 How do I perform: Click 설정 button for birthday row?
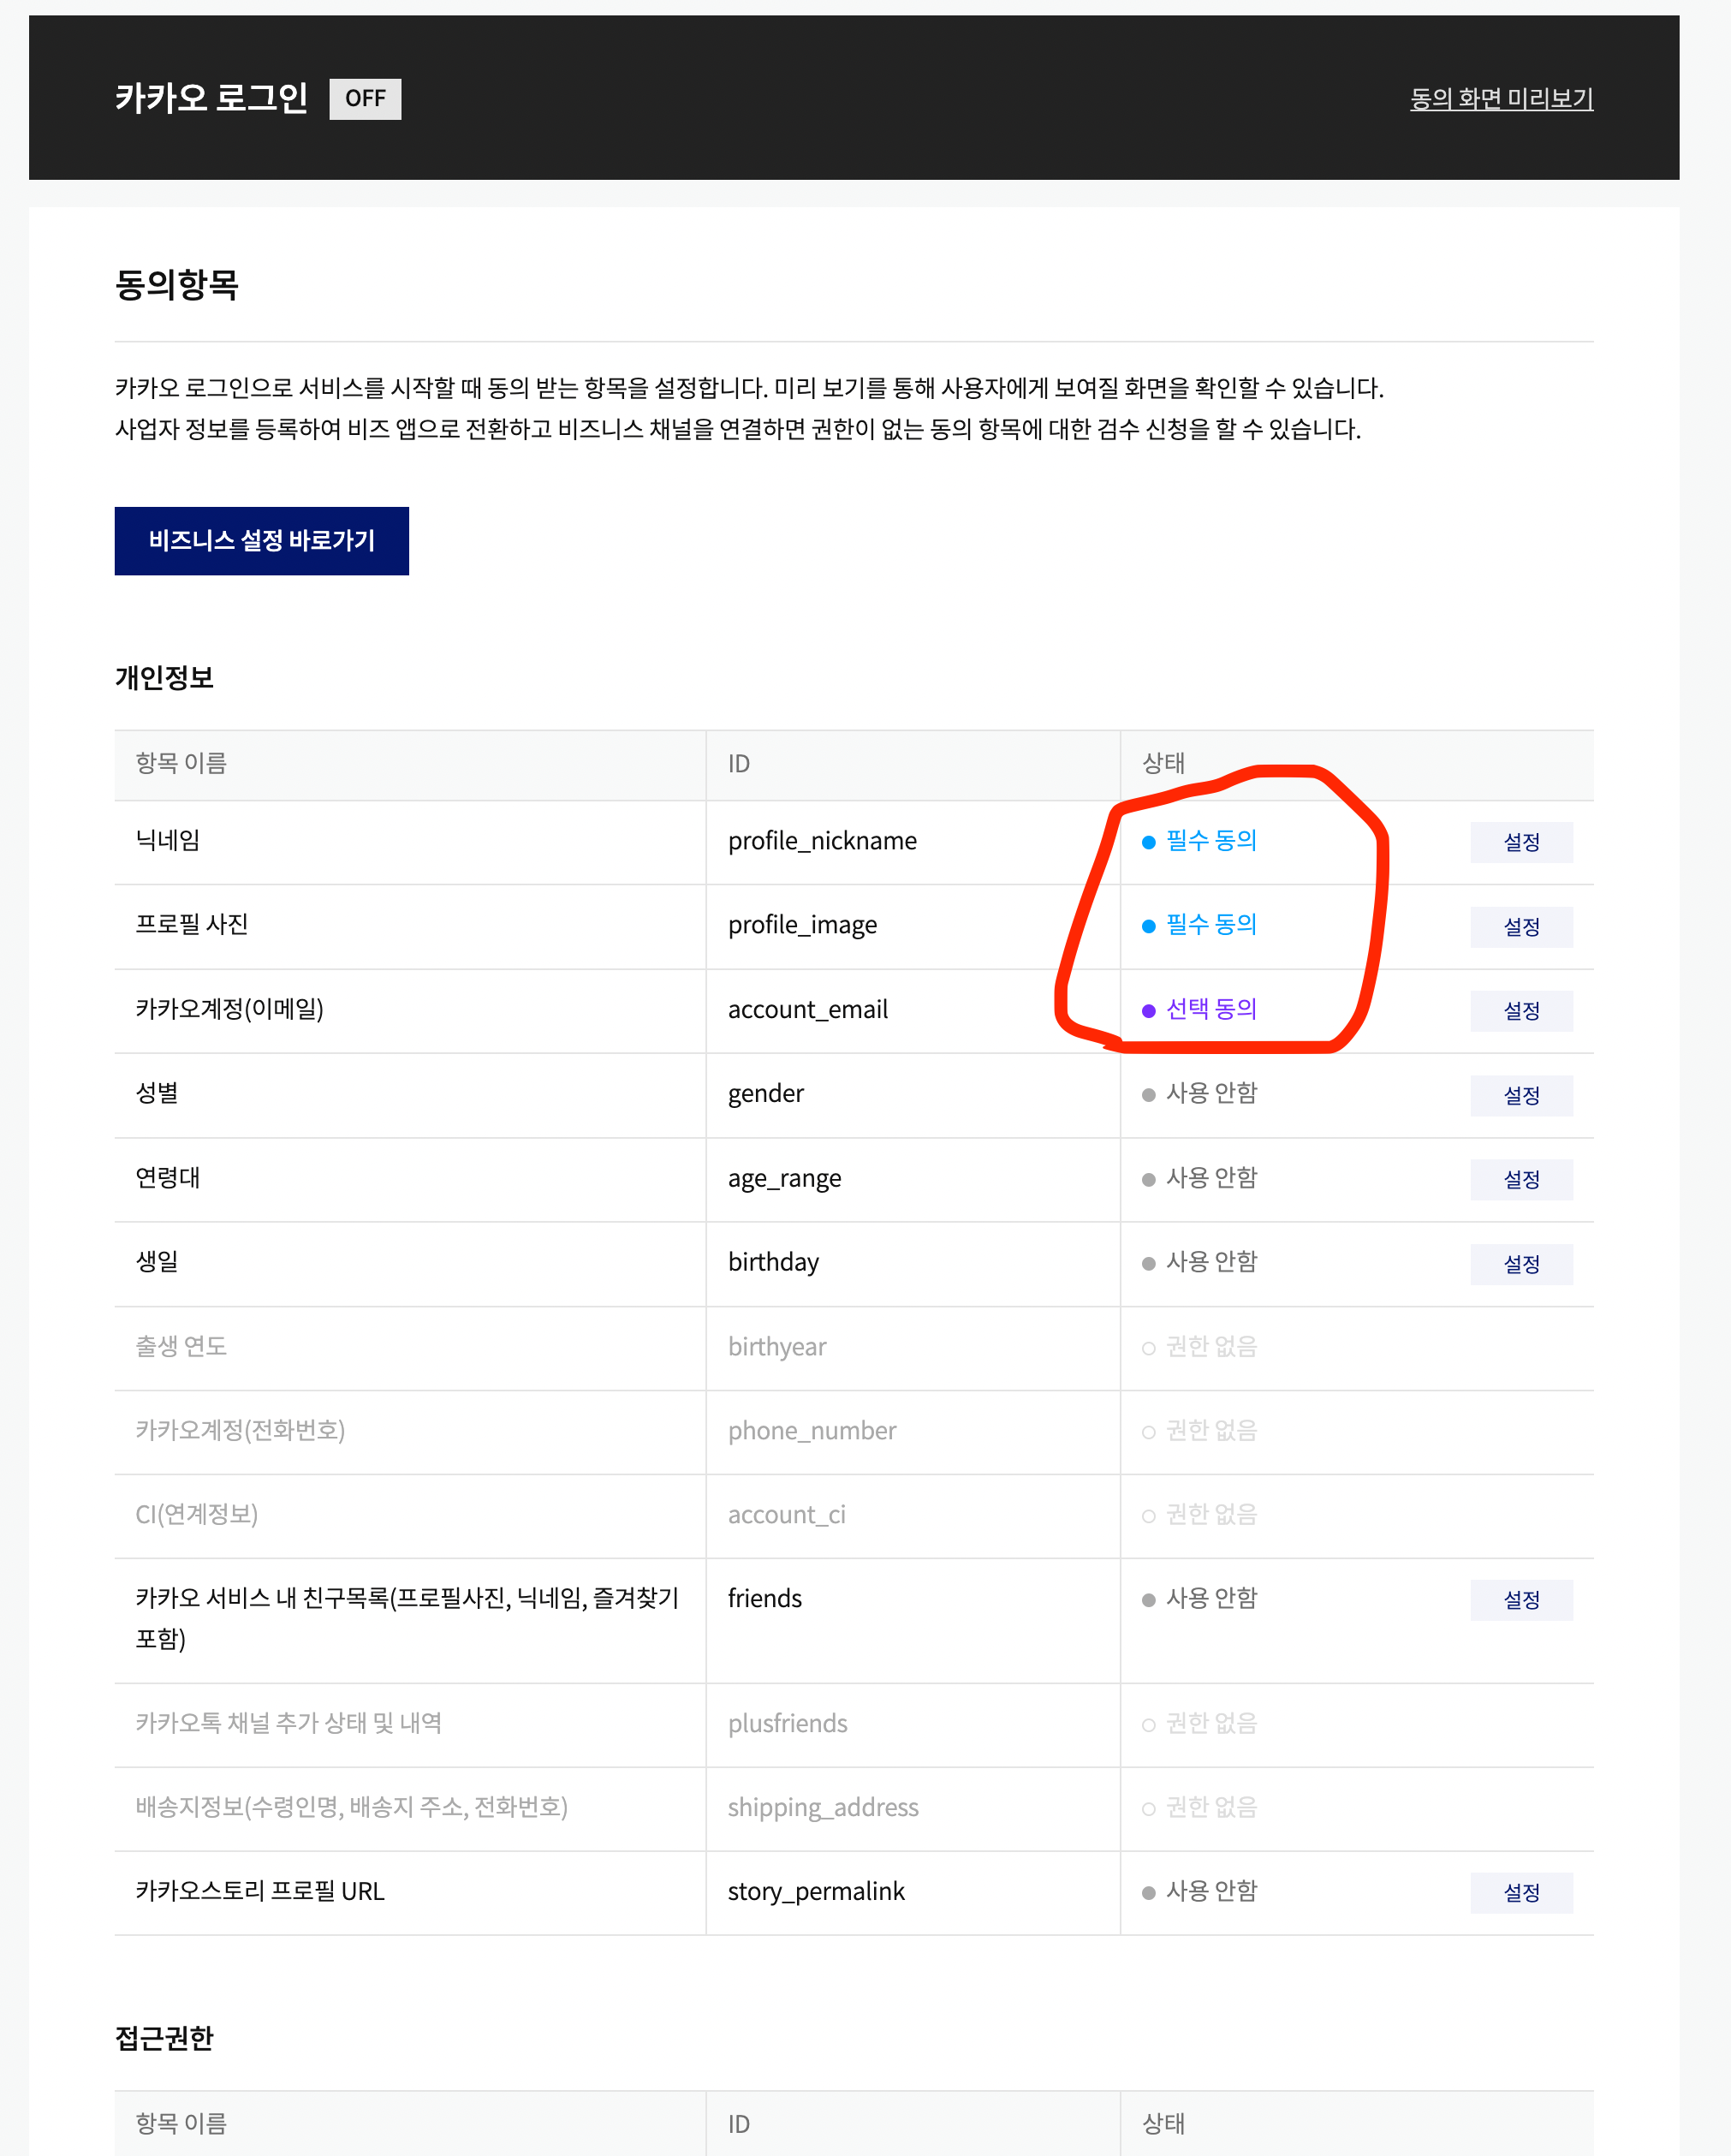[x=1520, y=1264]
